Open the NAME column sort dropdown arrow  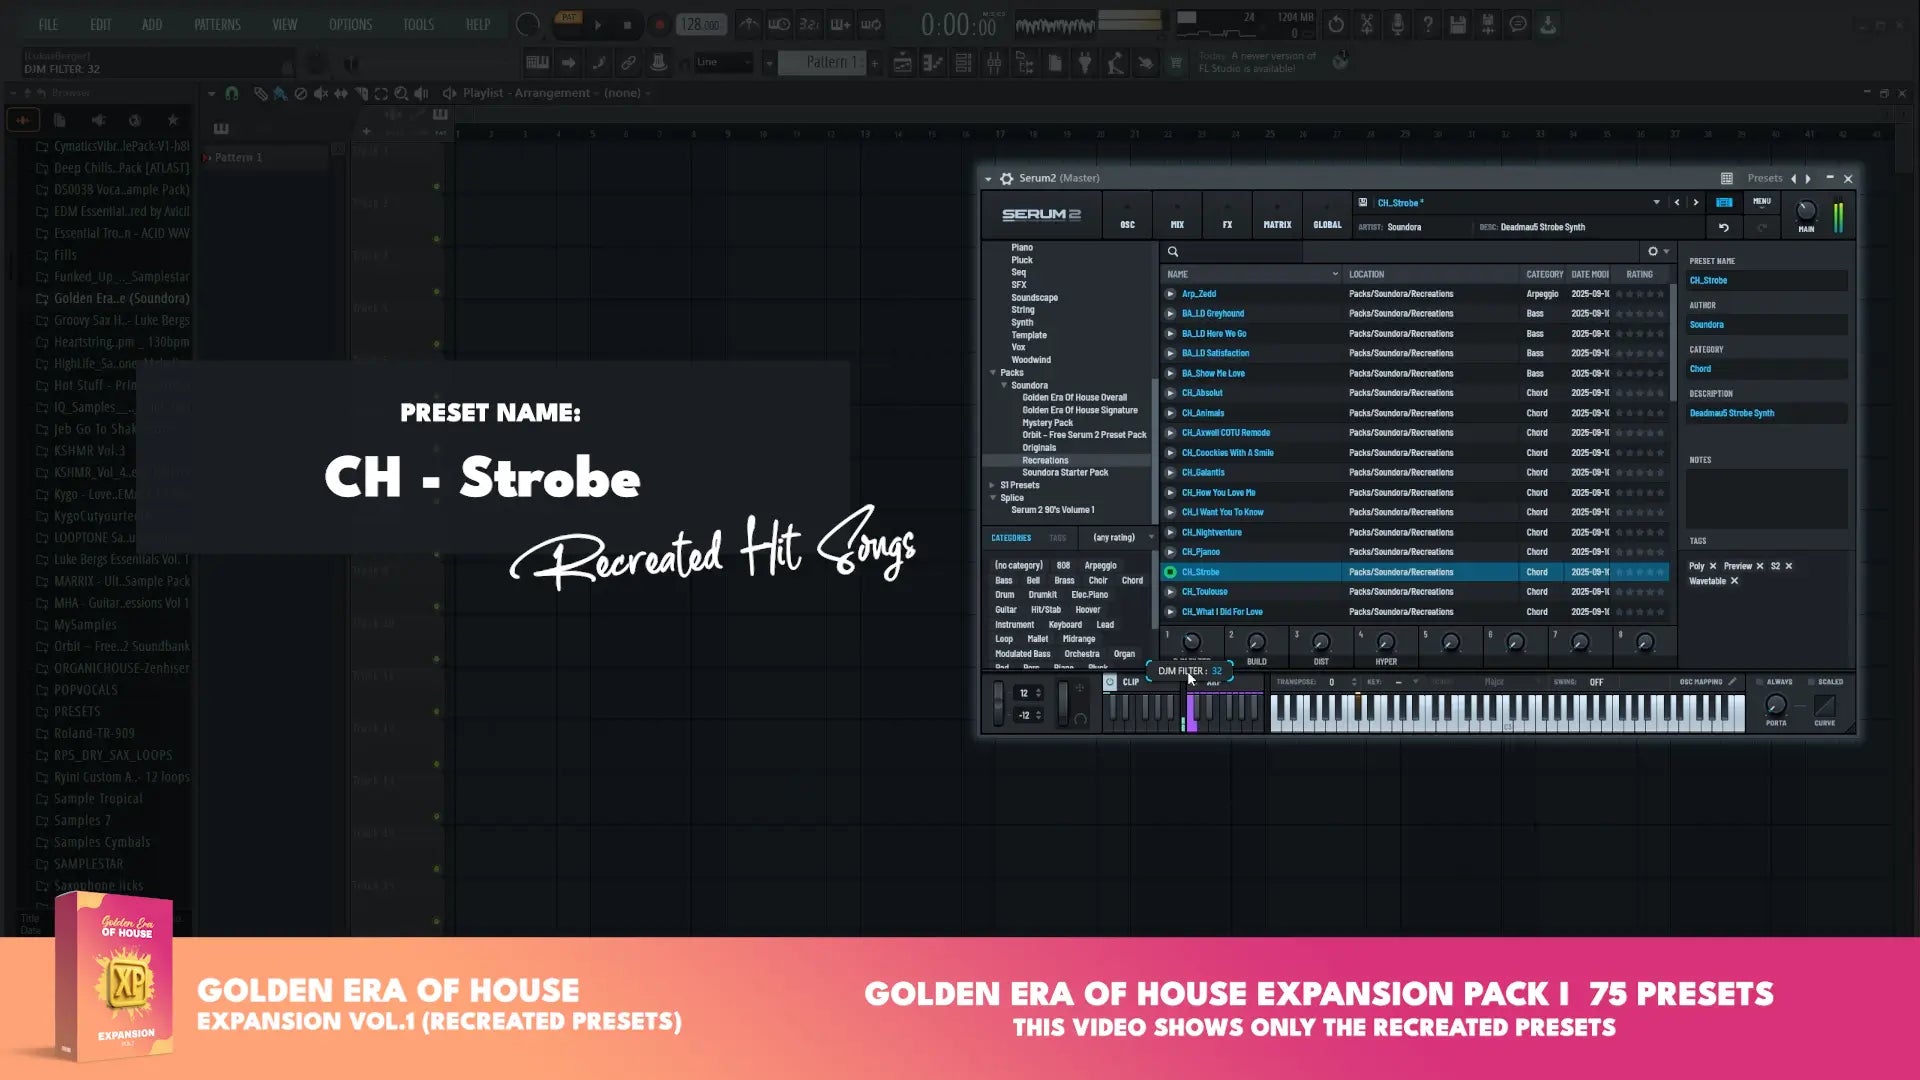click(1335, 274)
